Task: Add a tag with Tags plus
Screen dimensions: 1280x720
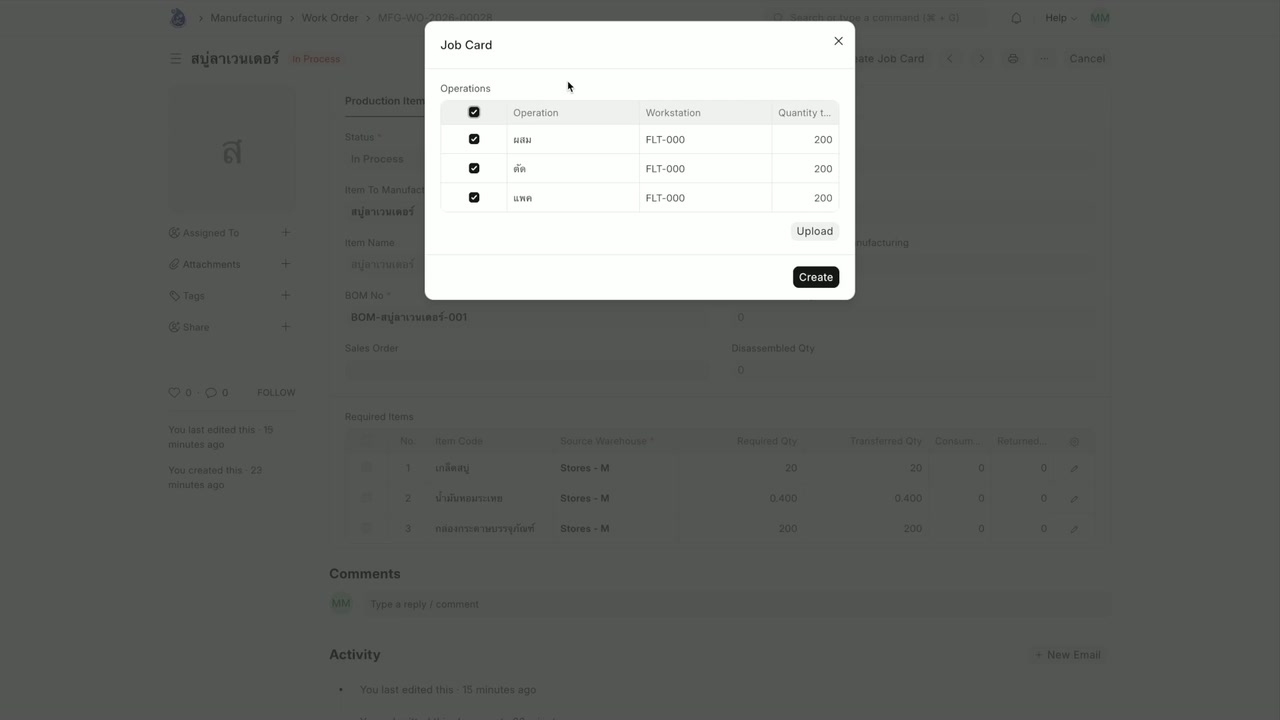Action: click(x=285, y=295)
